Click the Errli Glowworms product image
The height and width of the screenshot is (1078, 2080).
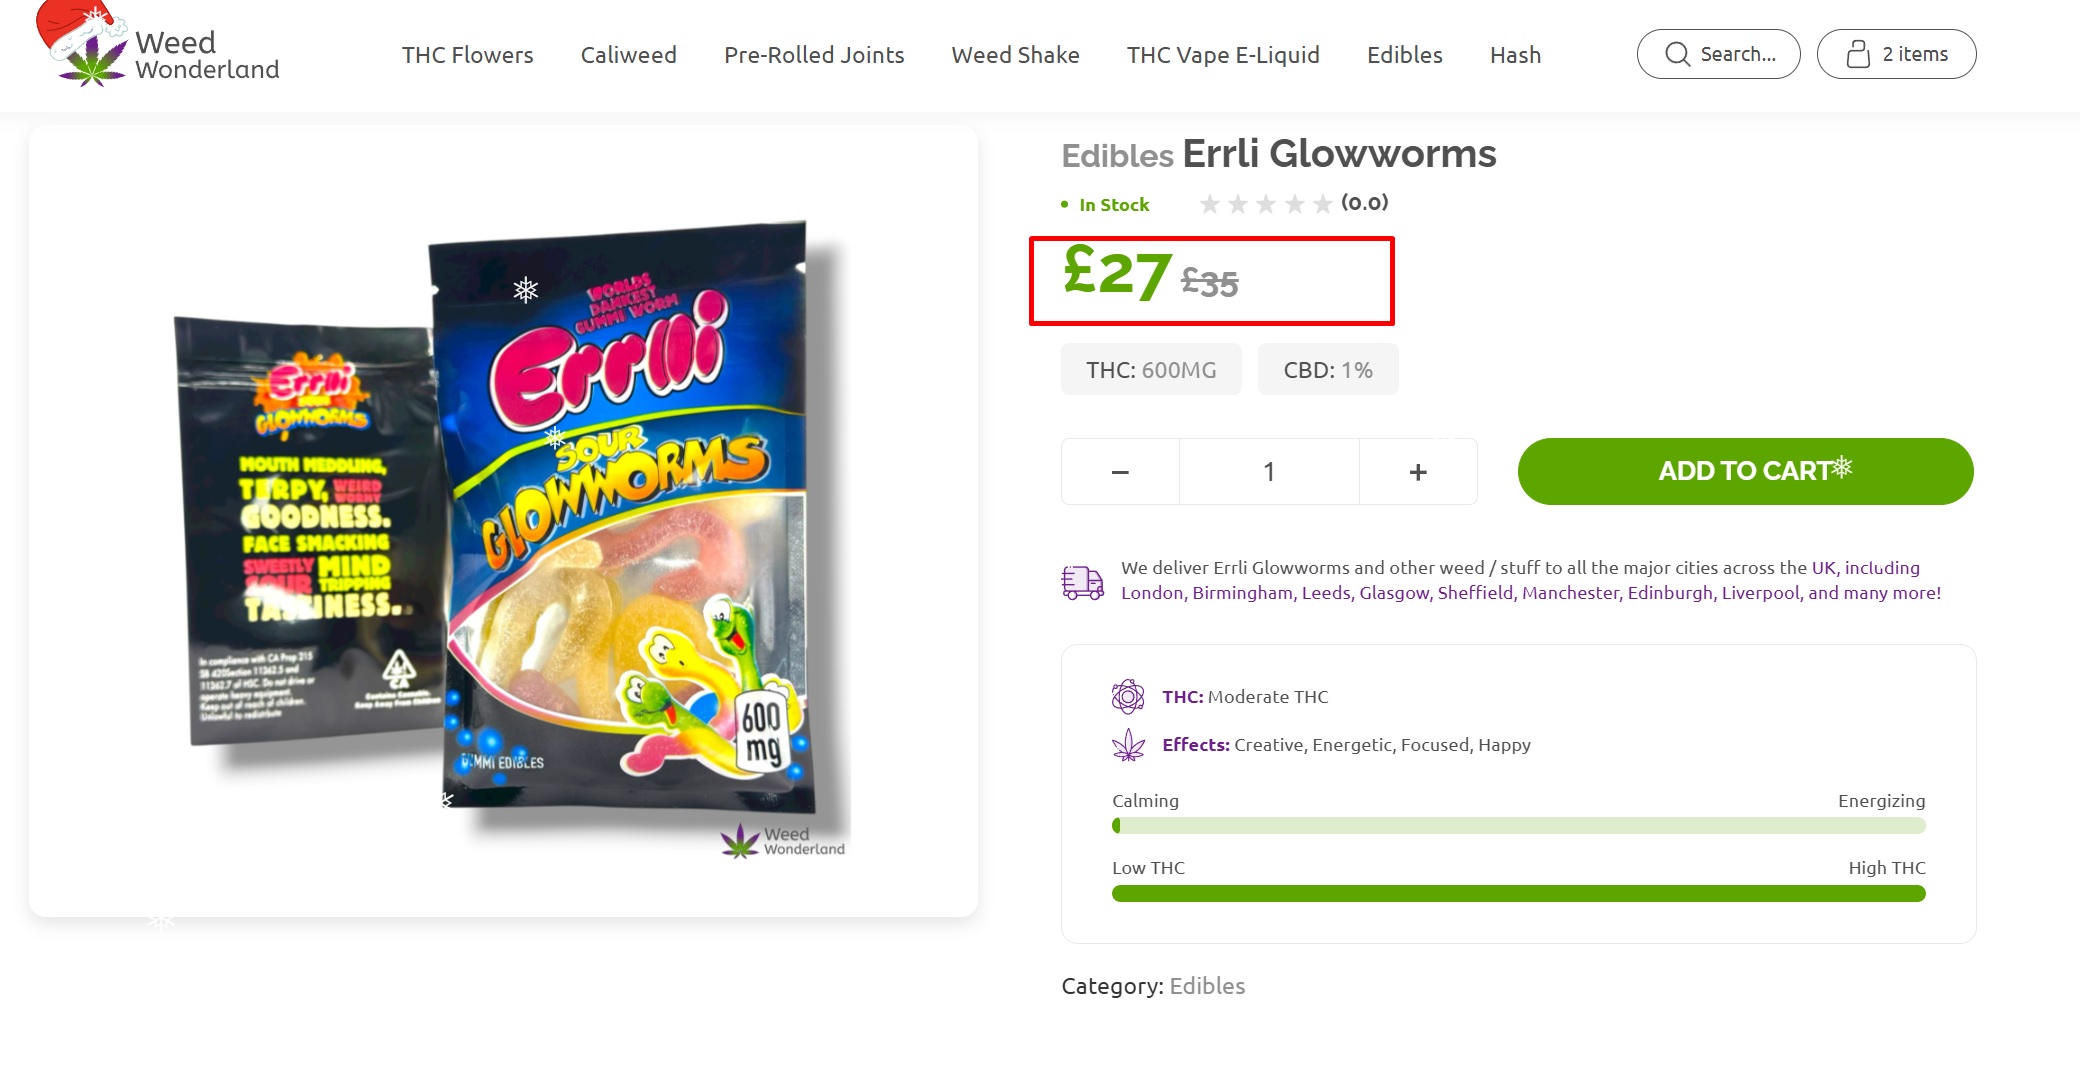coord(504,522)
